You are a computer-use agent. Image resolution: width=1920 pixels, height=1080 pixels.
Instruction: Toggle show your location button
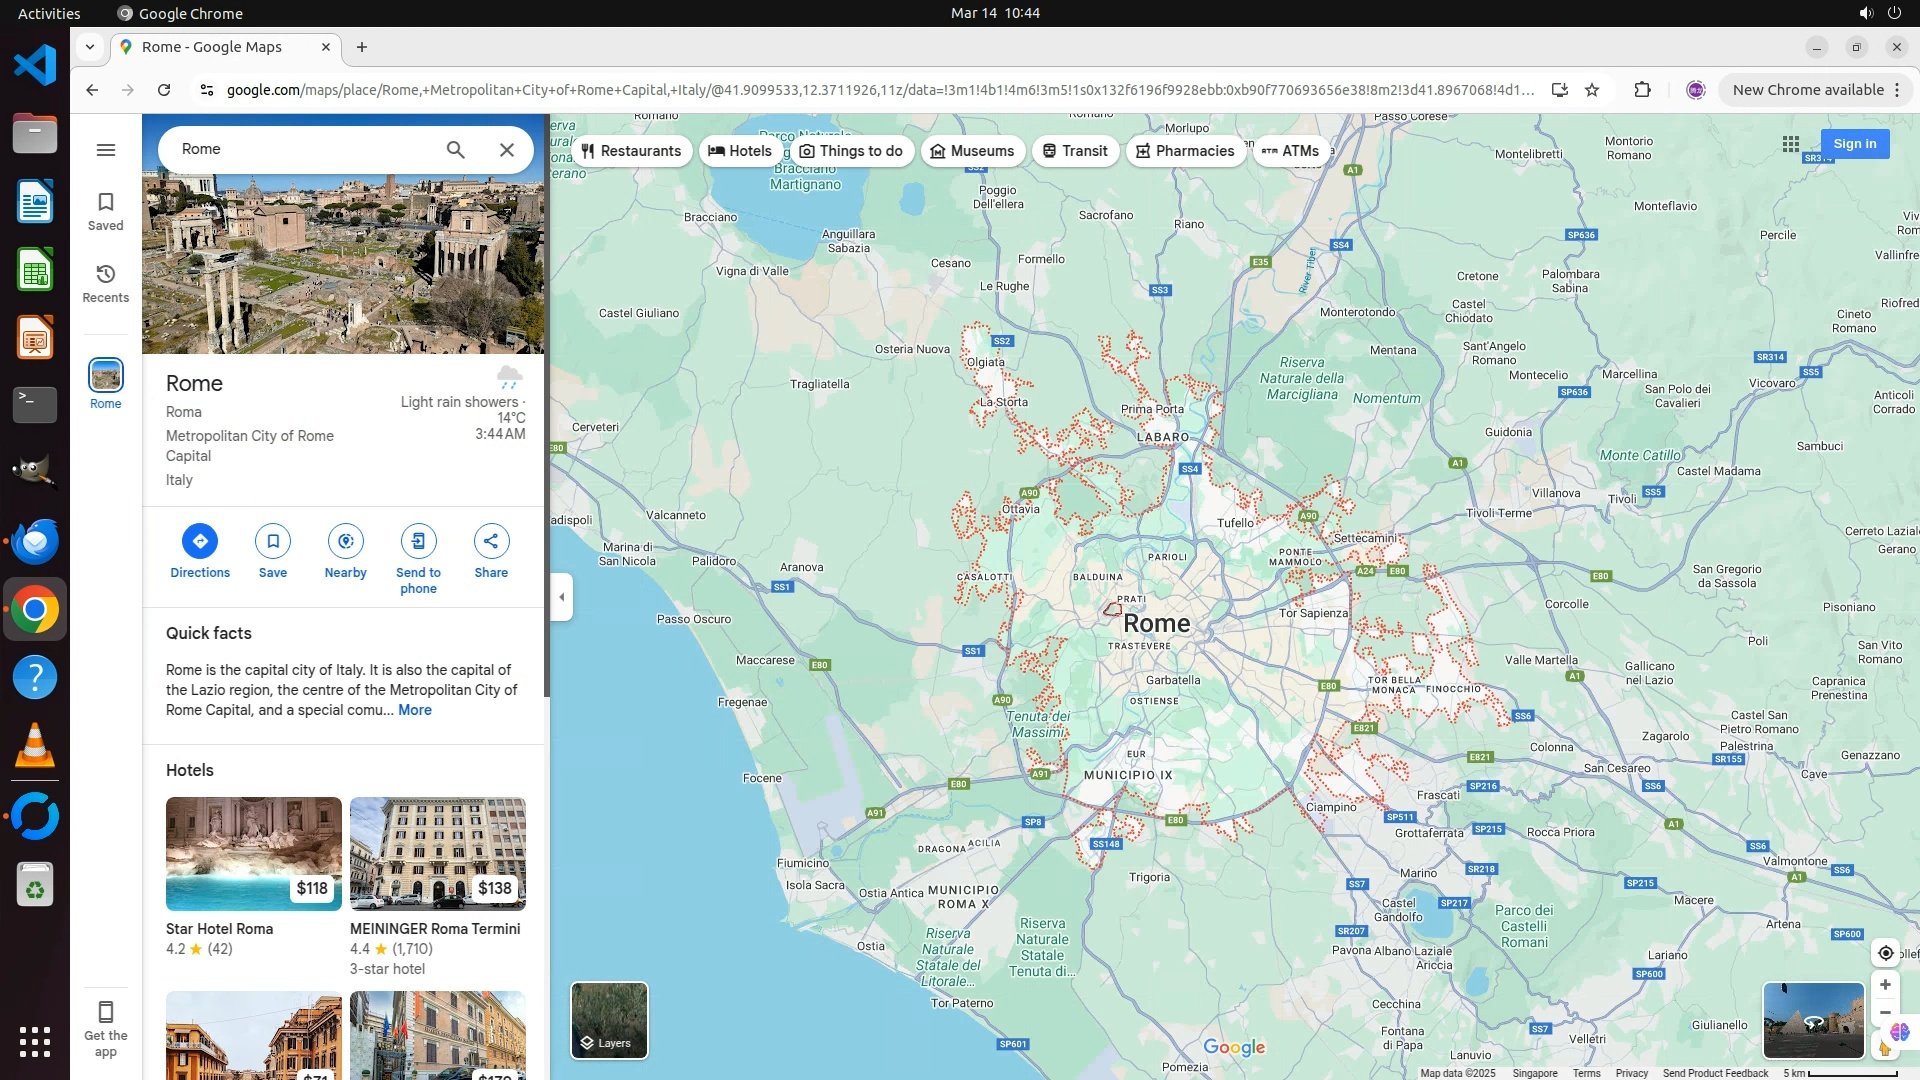(x=1885, y=953)
